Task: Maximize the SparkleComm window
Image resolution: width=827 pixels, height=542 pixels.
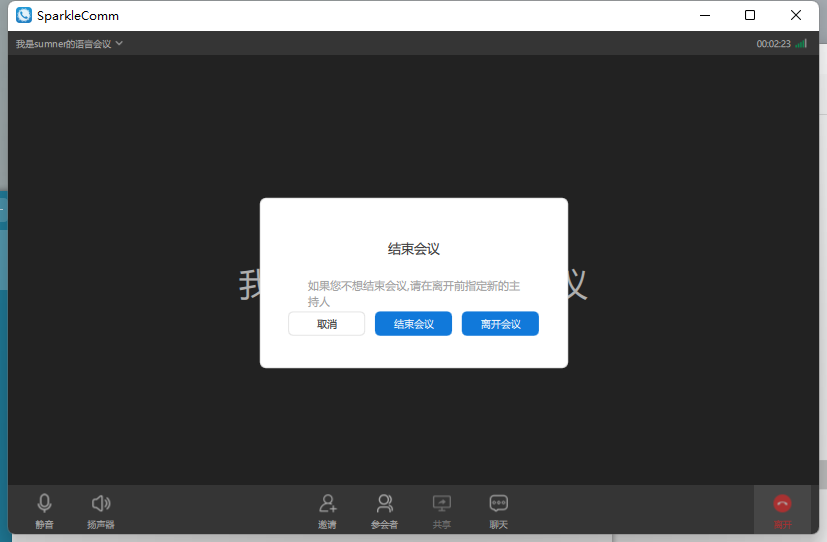Action: coord(750,15)
